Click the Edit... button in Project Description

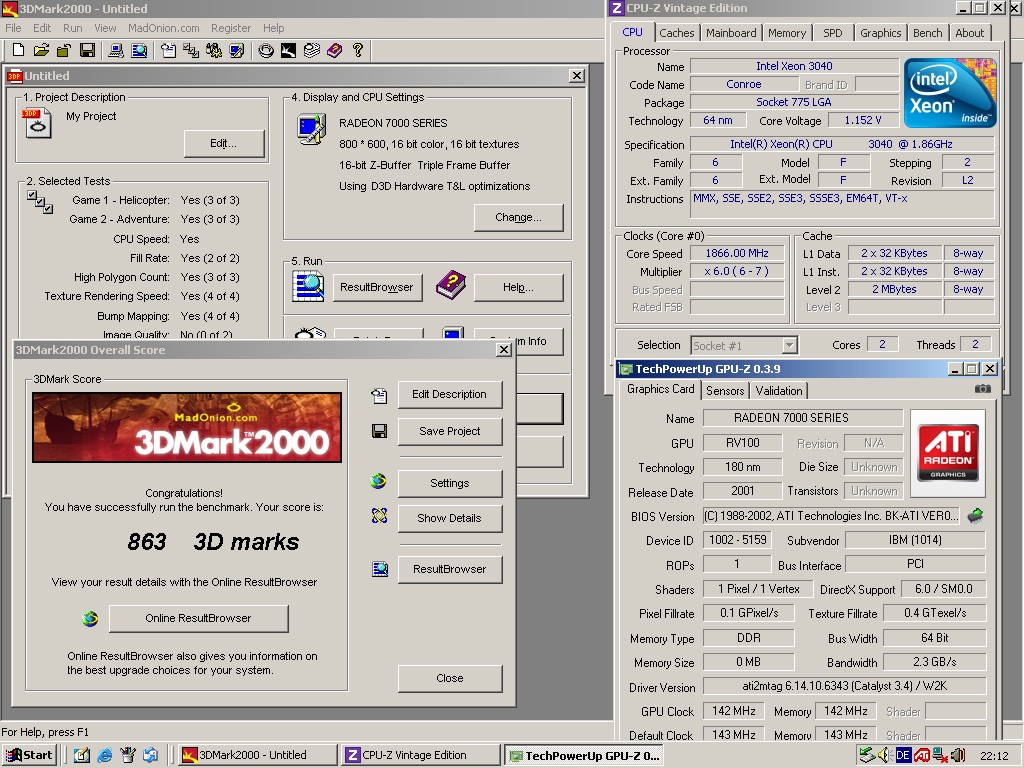pyautogui.click(x=223, y=143)
